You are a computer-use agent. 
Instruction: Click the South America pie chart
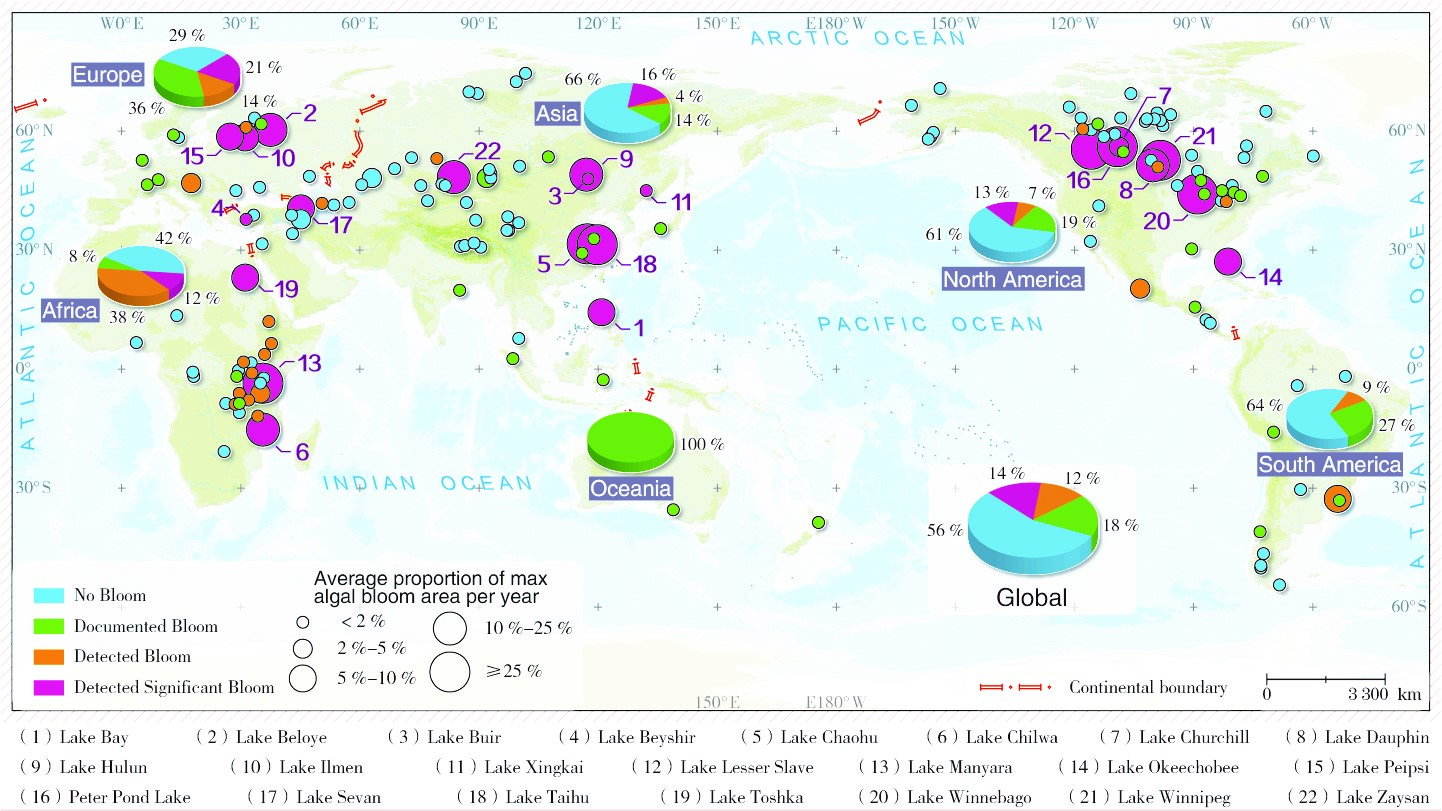point(1329,419)
